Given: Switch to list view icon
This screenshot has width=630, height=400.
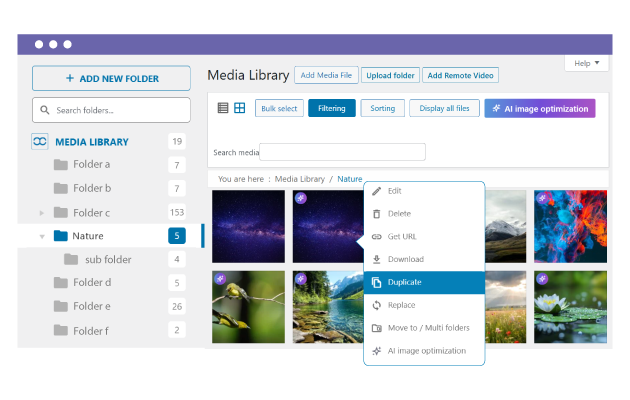Looking at the screenshot, I should [x=223, y=108].
